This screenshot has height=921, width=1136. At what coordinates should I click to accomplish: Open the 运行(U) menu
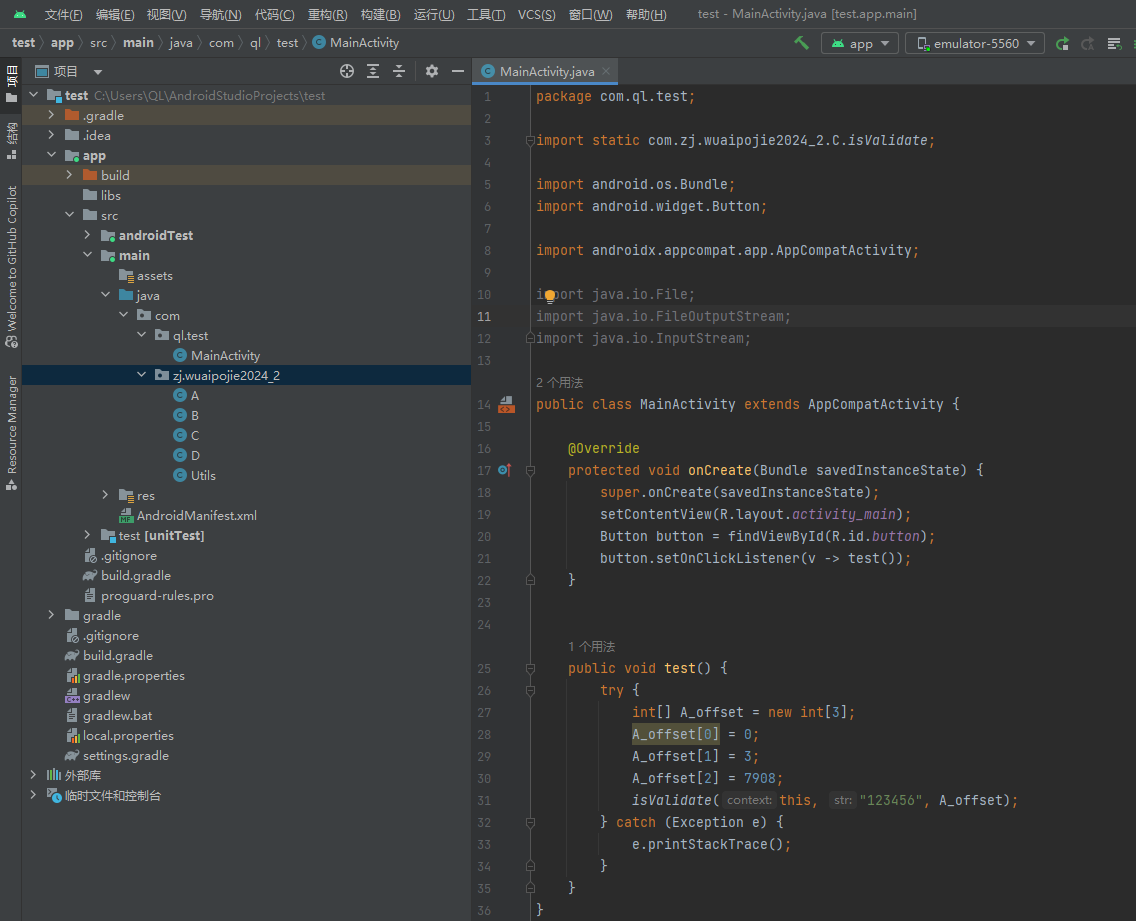click(433, 14)
